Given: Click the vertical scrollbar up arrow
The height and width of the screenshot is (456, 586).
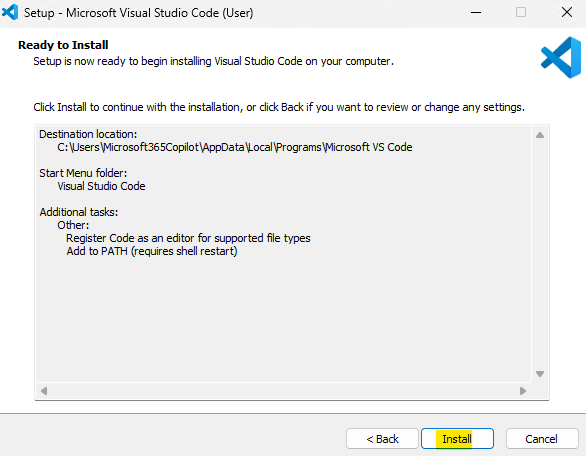Looking at the screenshot, I should pyautogui.click(x=540, y=135).
